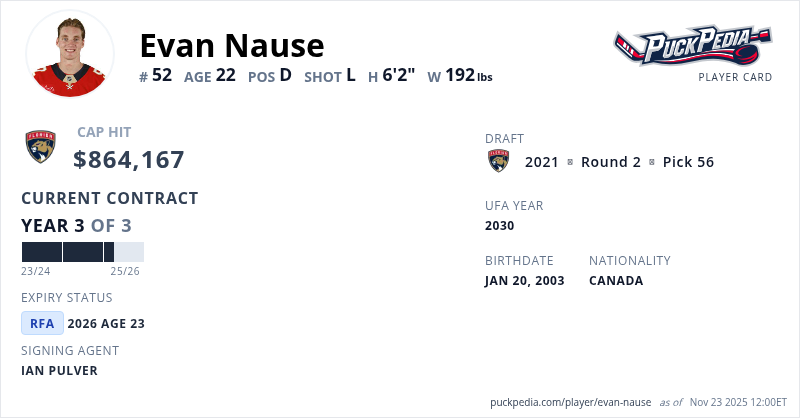Click Evan Nause's player headshot photo
The width and height of the screenshot is (800, 418).
[70, 53]
